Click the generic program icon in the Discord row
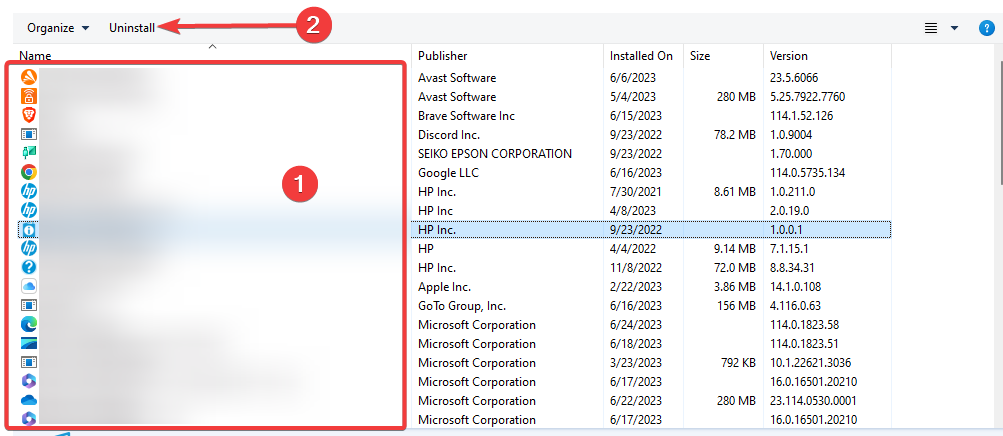The image size is (1003, 436). (x=29, y=134)
